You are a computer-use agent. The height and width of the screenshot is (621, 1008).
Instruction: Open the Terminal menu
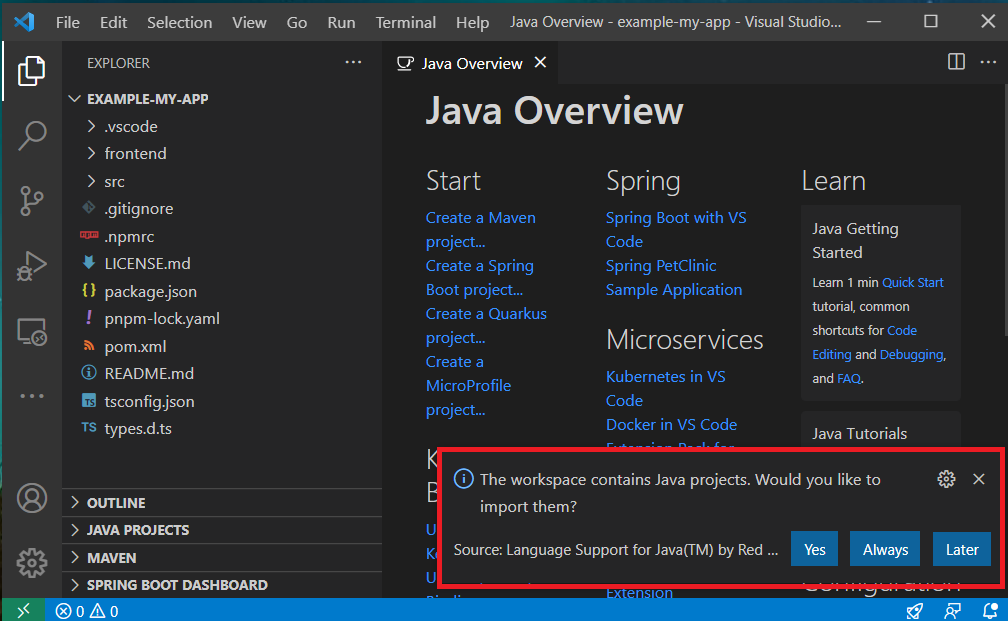pyautogui.click(x=405, y=22)
